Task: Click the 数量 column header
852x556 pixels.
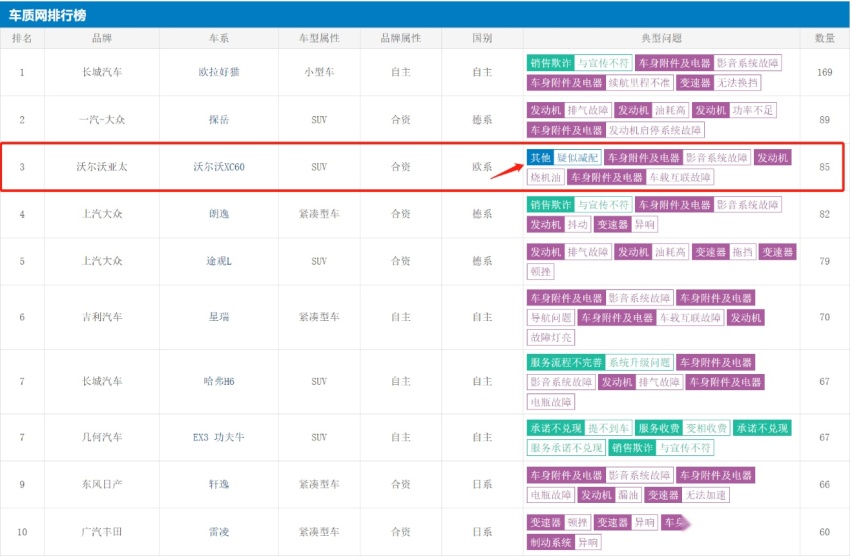Action: pyautogui.click(x=824, y=38)
